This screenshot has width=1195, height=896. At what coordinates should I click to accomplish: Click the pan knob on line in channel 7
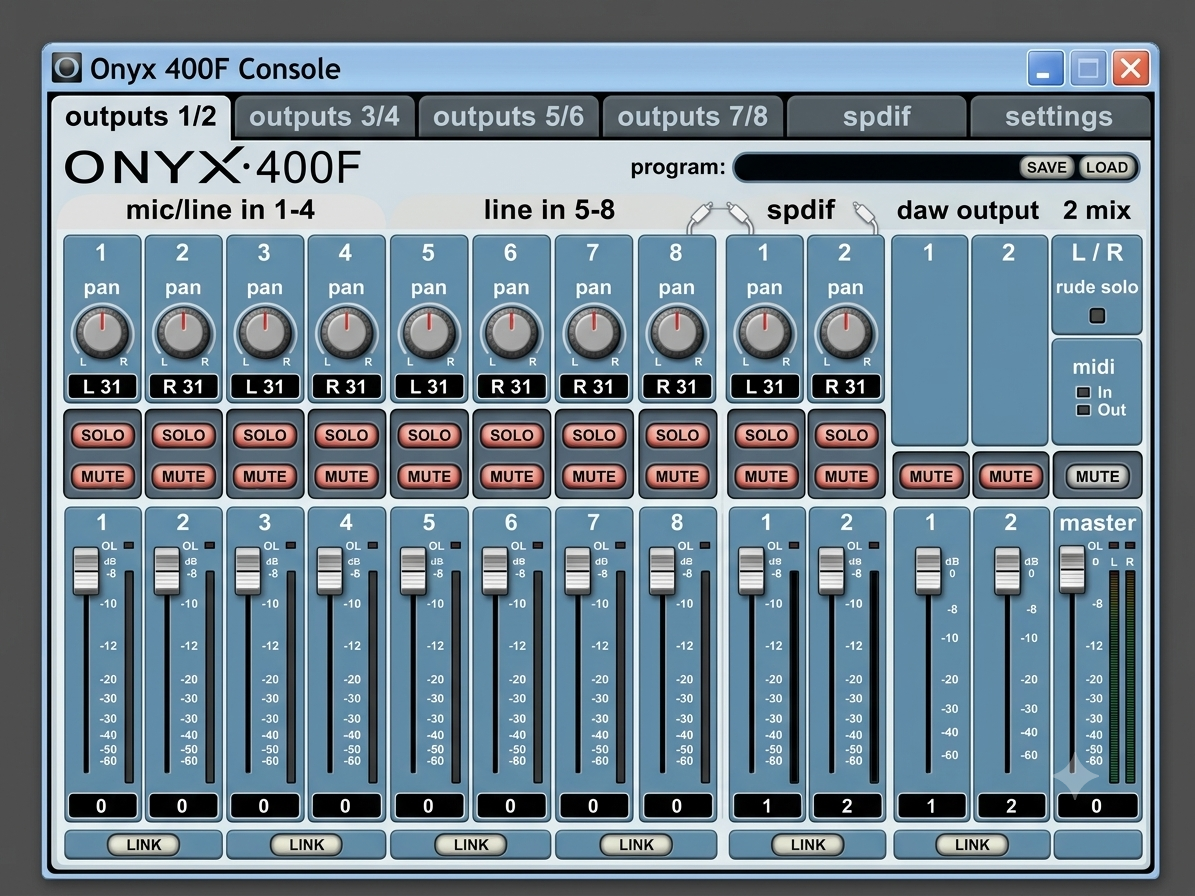594,334
